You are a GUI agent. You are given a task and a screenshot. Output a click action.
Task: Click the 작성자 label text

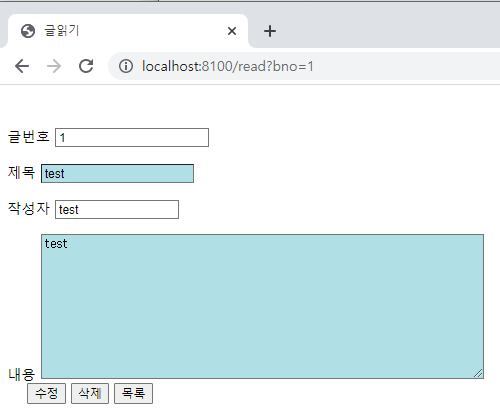point(29,209)
